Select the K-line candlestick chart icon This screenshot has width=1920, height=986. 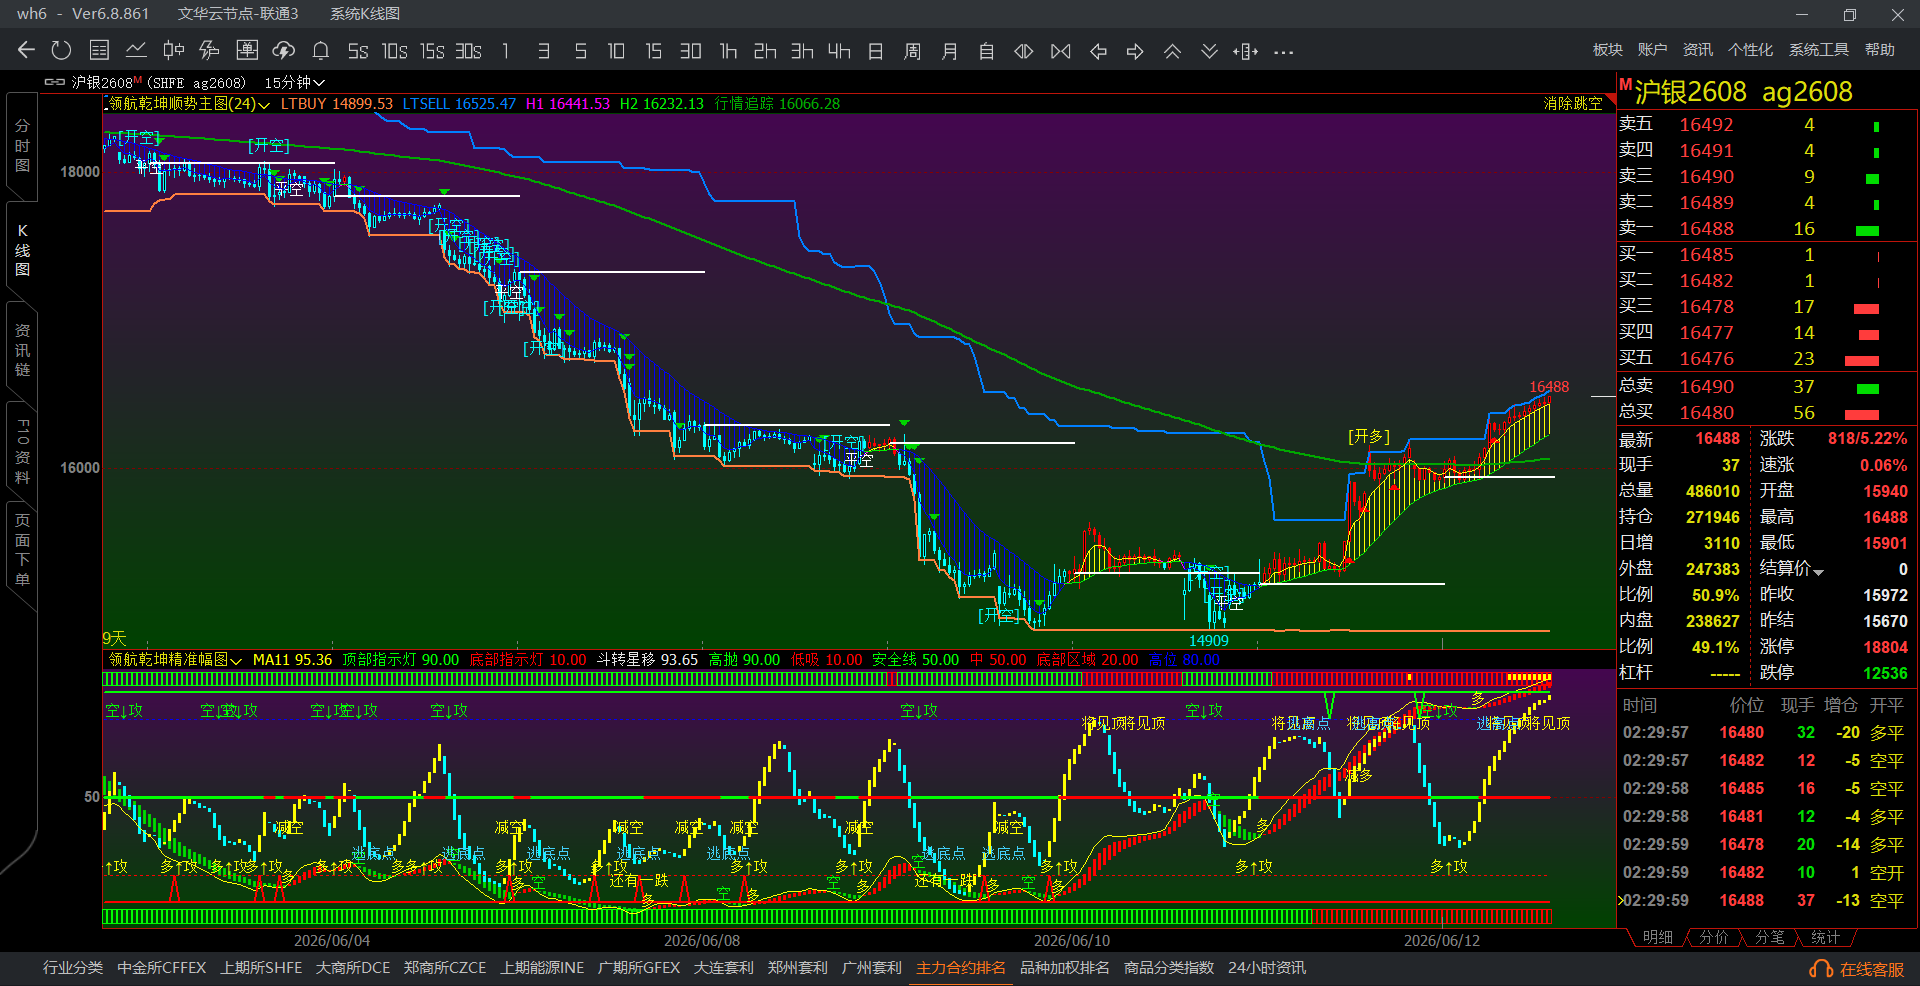[173, 51]
